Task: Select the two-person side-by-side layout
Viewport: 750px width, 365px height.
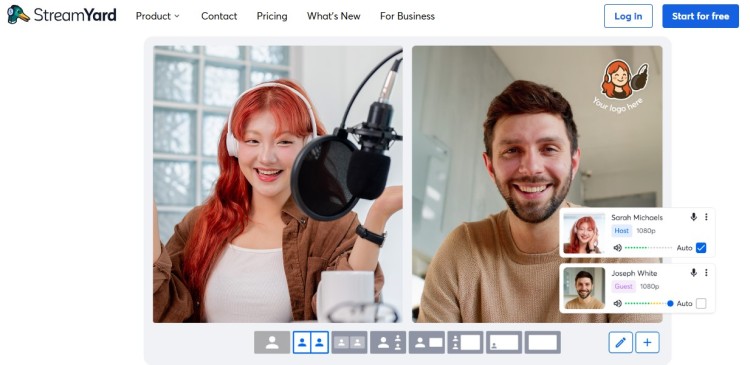Action: (311, 343)
